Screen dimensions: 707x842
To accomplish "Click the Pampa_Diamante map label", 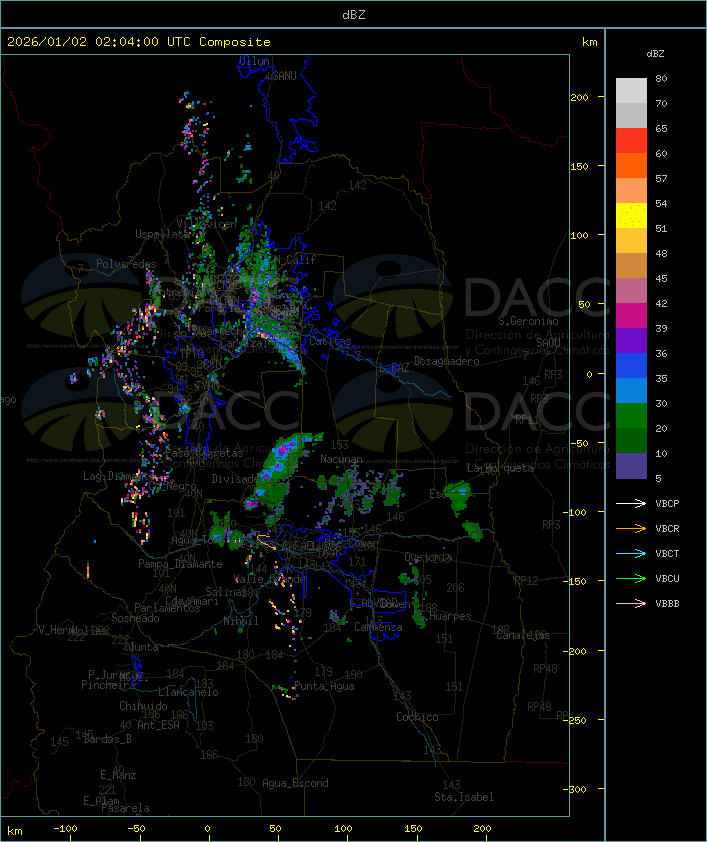I will (180, 564).
